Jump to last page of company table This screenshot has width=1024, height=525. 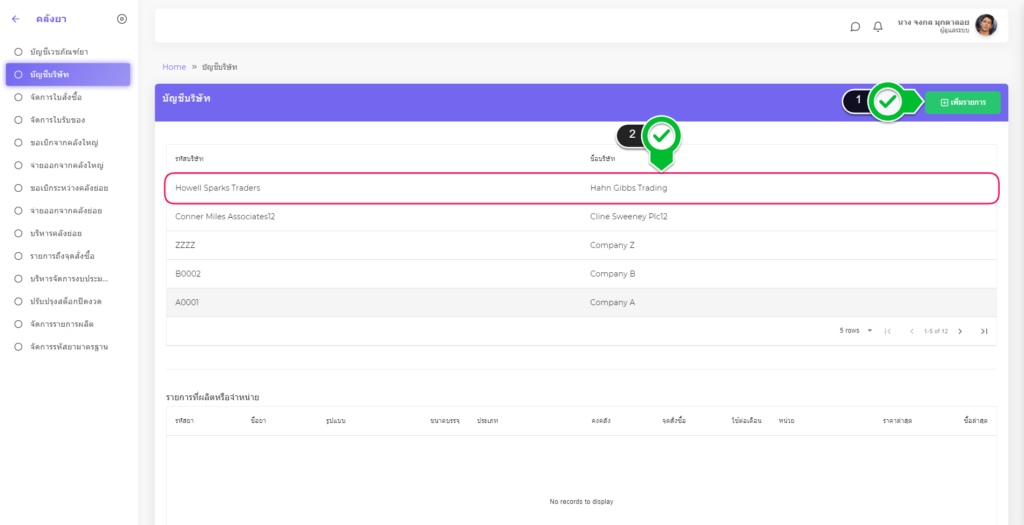click(984, 331)
